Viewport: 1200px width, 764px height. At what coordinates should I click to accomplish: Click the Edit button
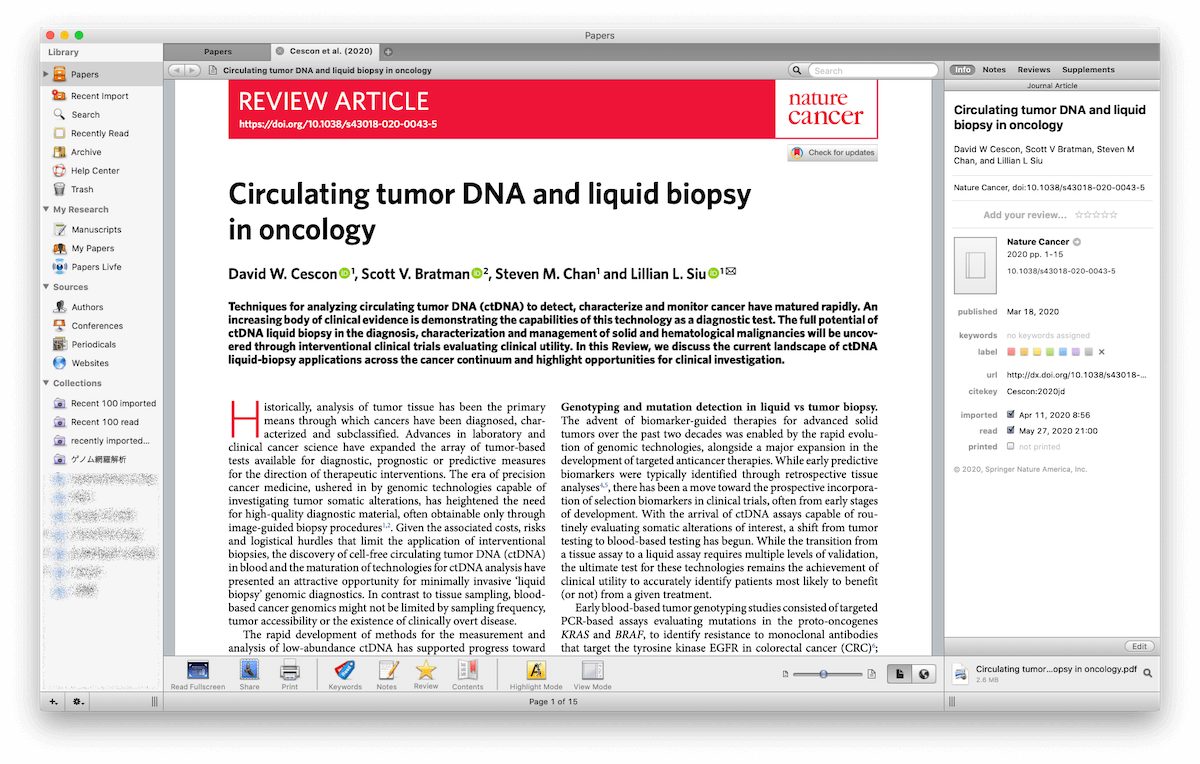1138,646
